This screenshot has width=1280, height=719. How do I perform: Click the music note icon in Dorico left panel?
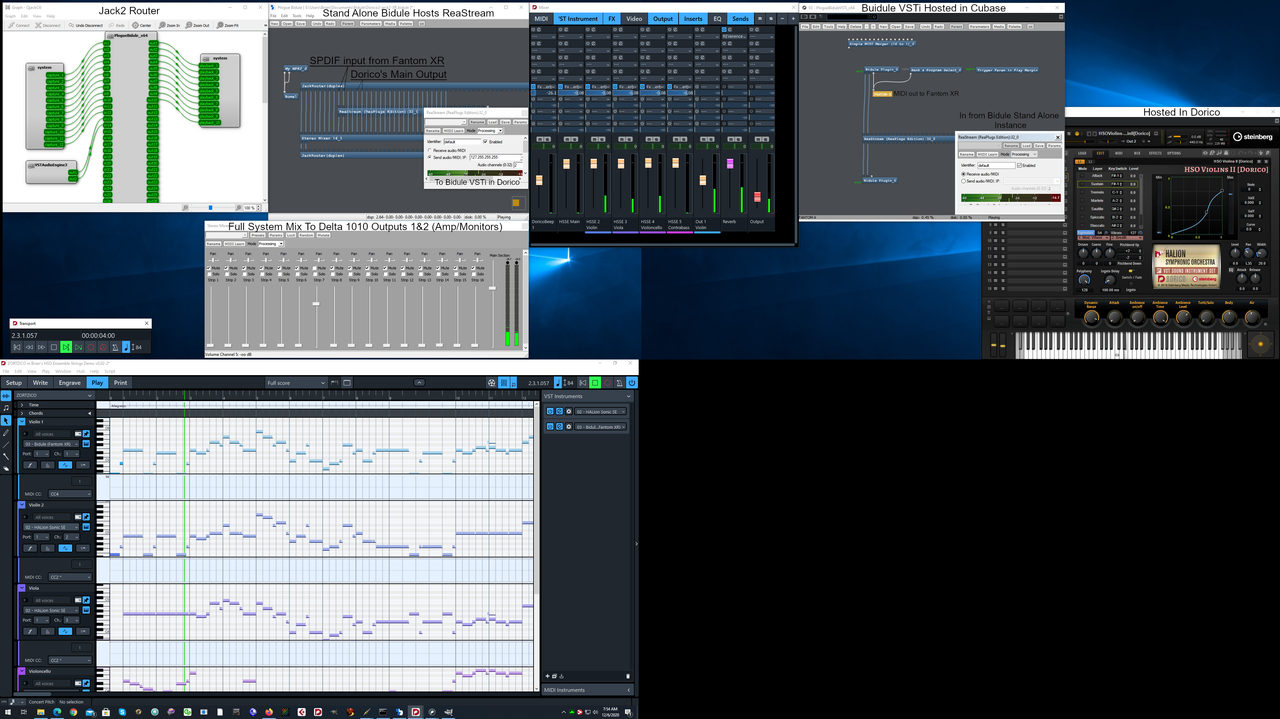(6, 408)
